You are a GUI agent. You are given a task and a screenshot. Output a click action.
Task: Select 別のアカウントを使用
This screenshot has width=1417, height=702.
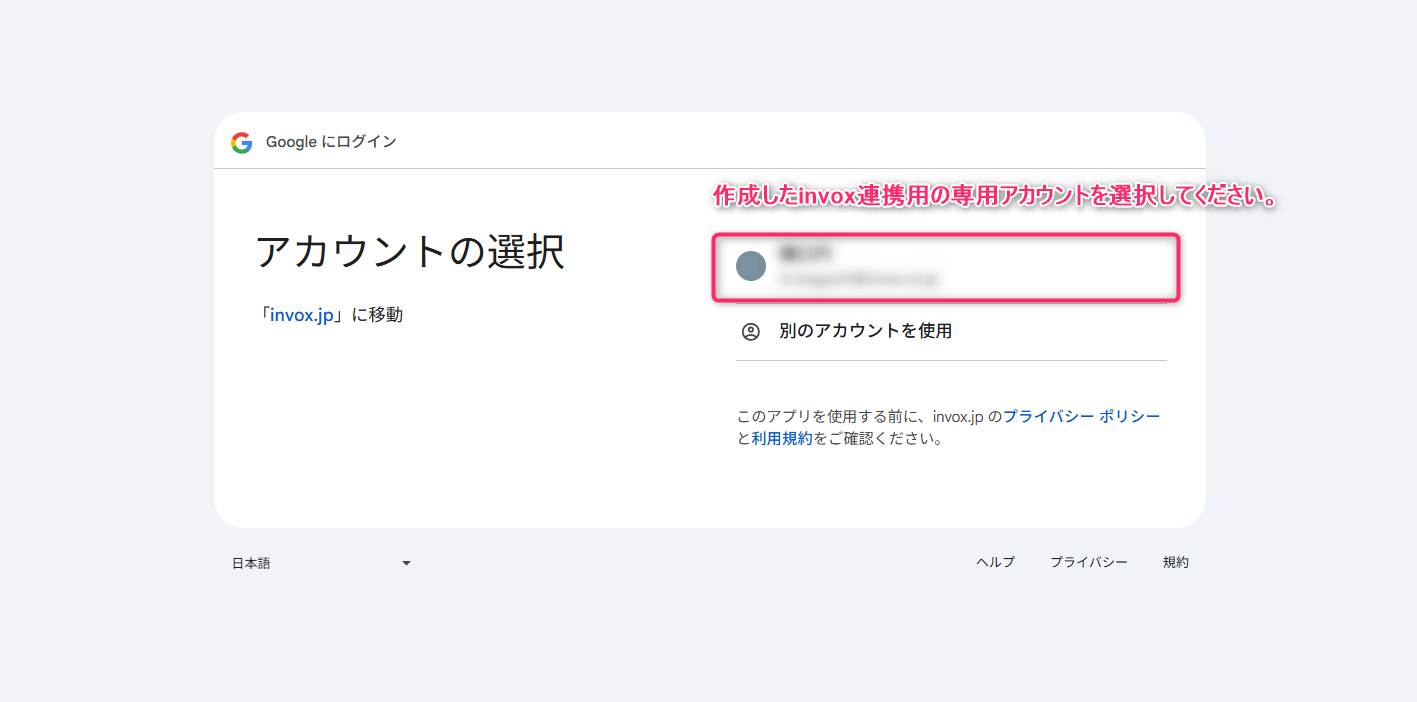tap(951, 331)
